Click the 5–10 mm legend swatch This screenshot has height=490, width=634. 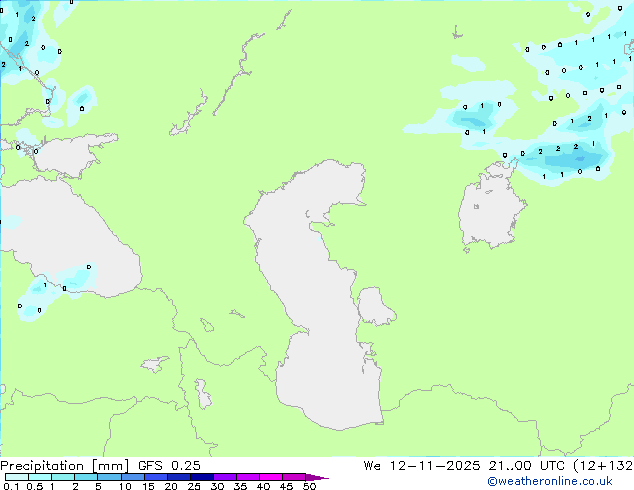pyautogui.click(x=109, y=477)
